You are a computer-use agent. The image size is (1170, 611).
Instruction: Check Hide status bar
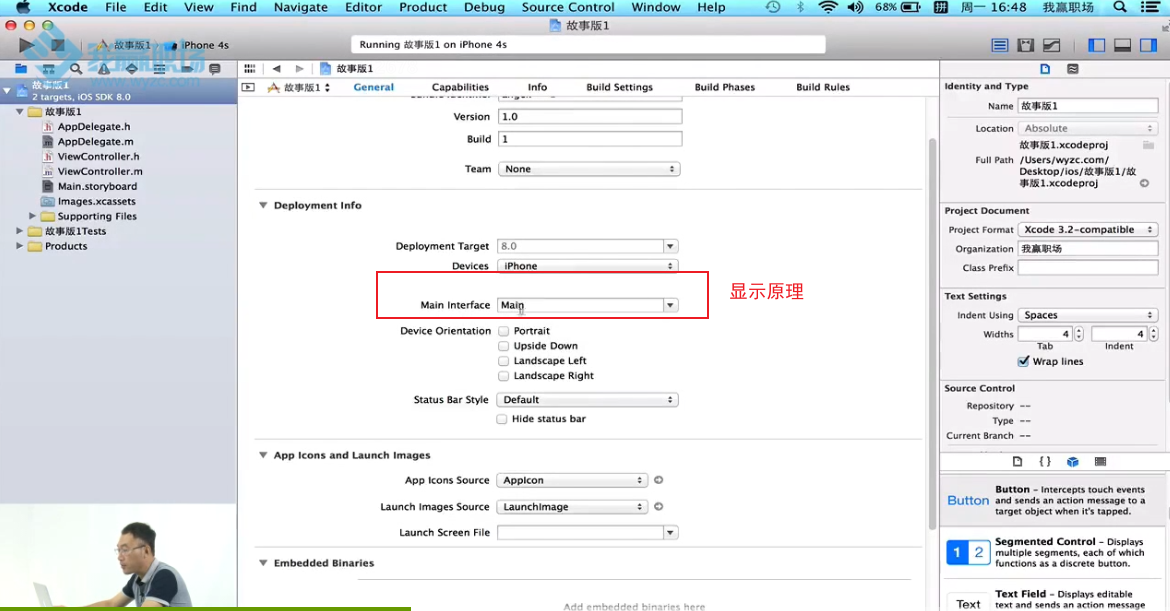502,419
